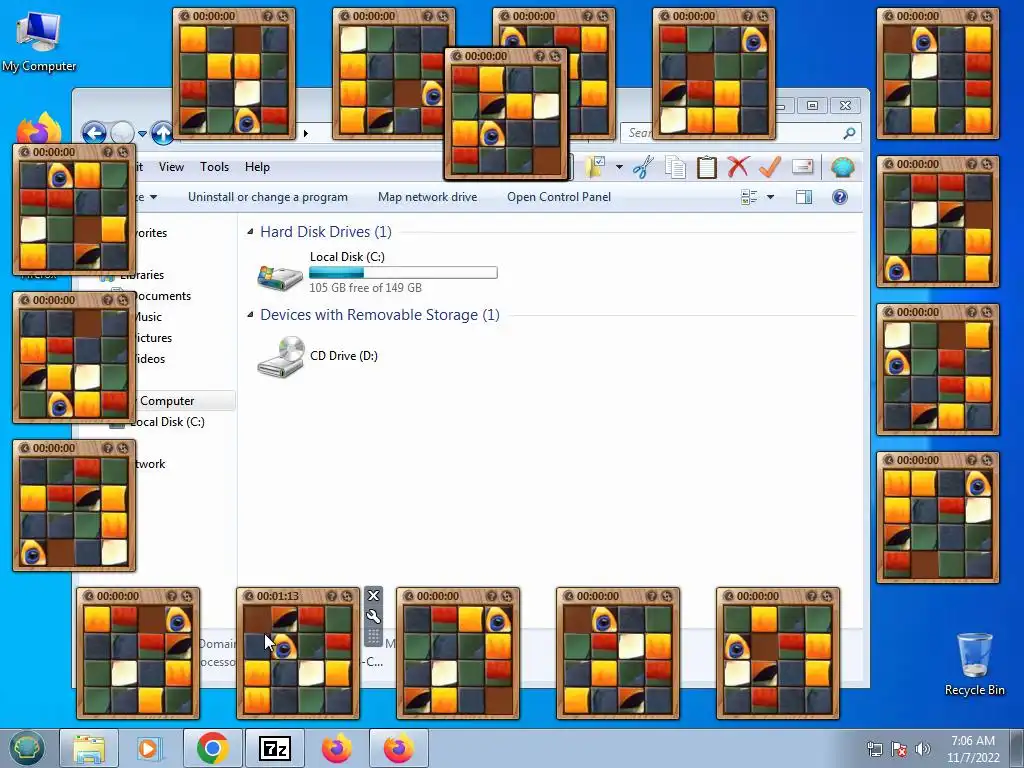Viewport: 1024px width, 768px height.
Task: Click Open Control Panel
Action: 559,197
